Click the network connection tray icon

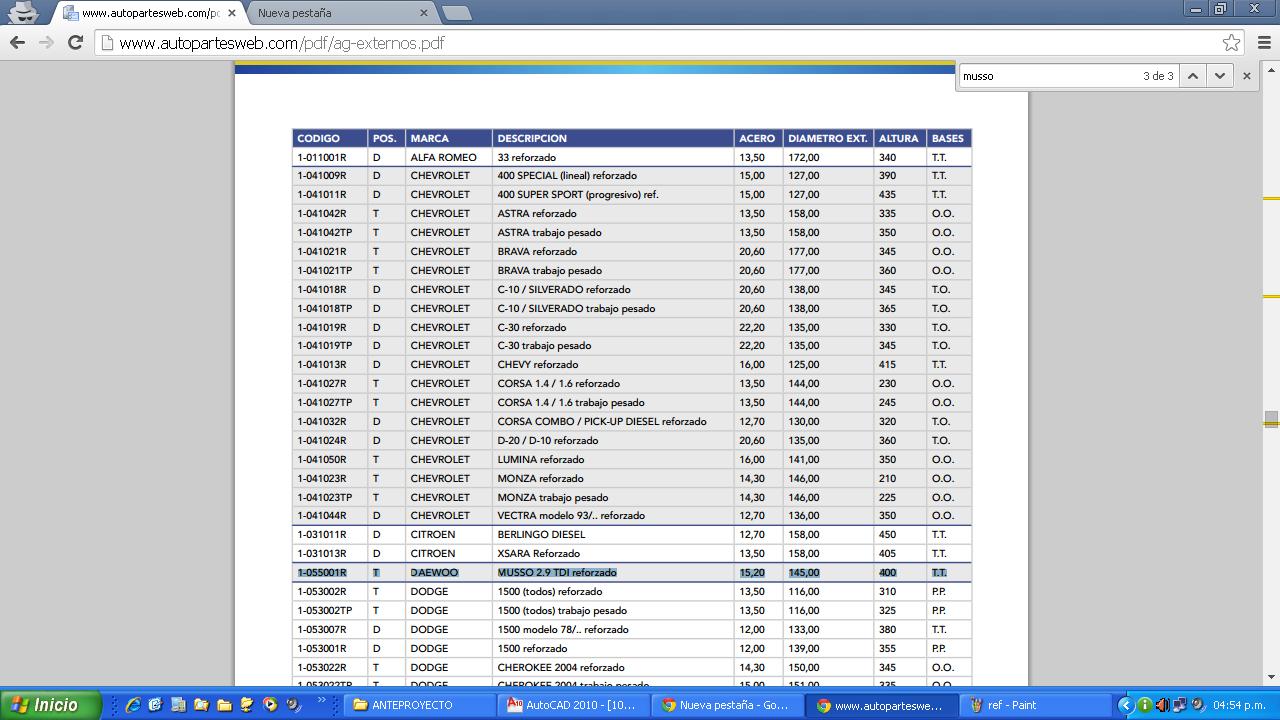[x=1180, y=705]
